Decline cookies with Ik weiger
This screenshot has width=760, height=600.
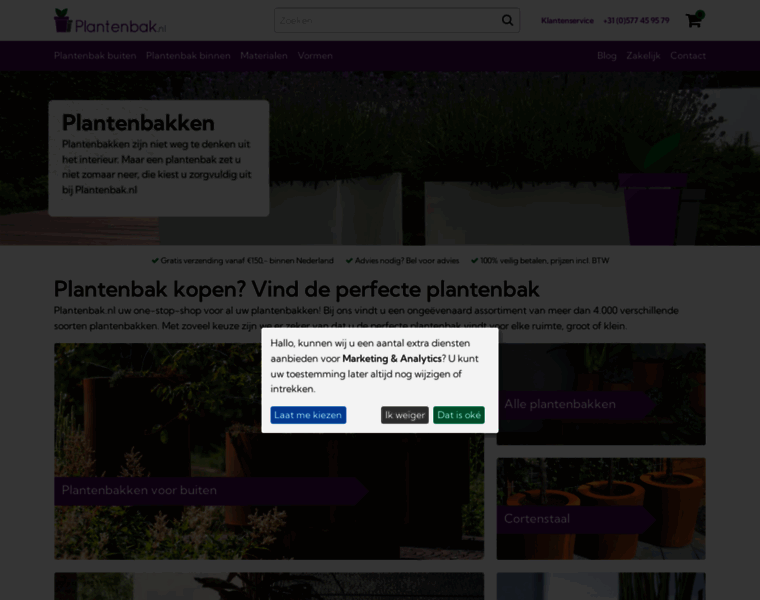405,415
